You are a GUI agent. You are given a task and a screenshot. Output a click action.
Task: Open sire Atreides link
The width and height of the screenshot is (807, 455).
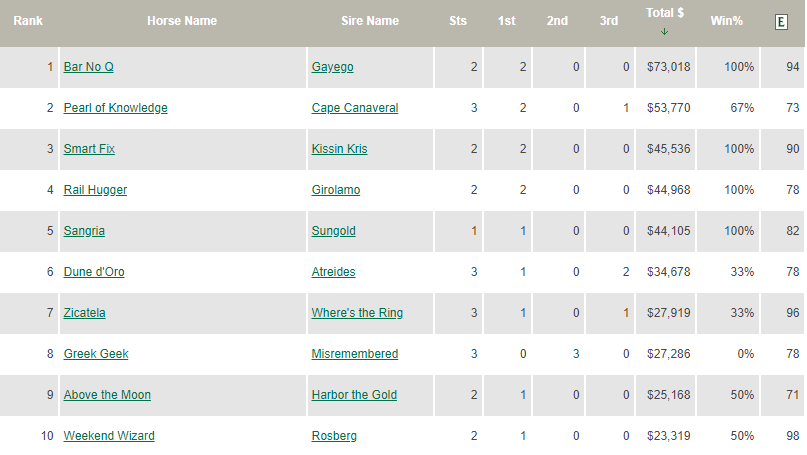333,272
